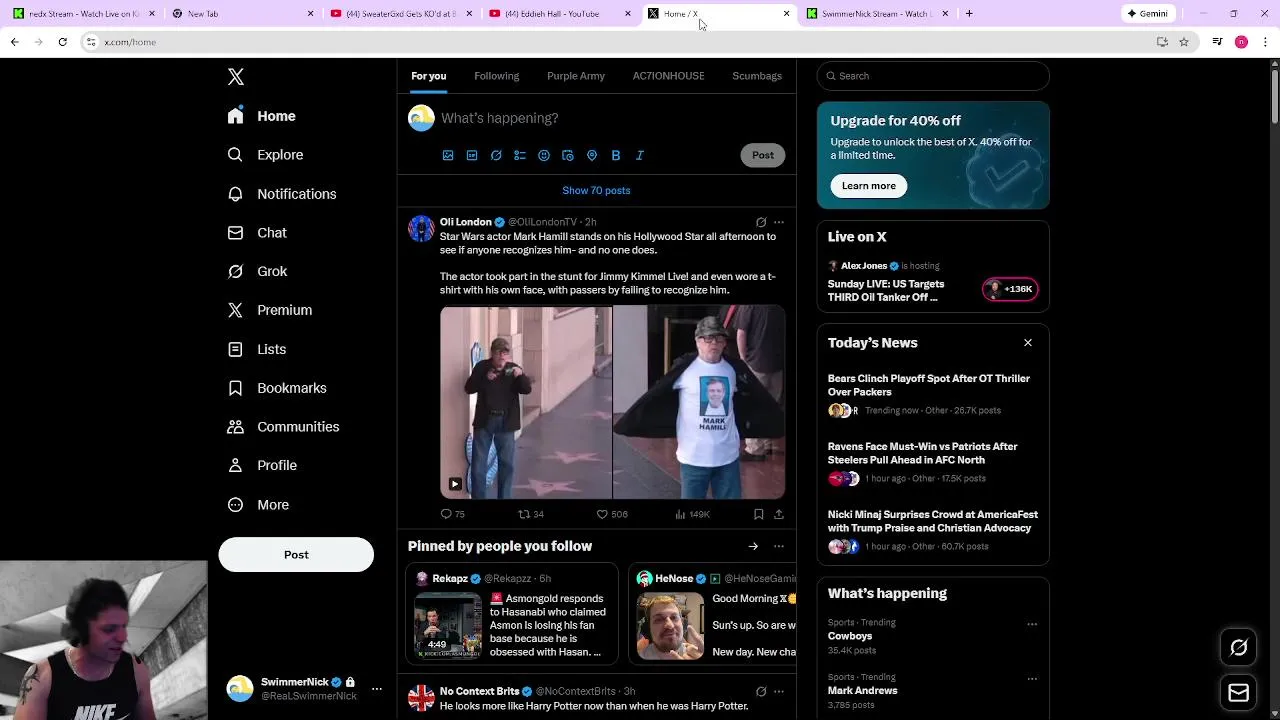Screen dimensions: 1280x720
Task: Switch to AC7IONHOUSE tab
Action: tap(668, 76)
